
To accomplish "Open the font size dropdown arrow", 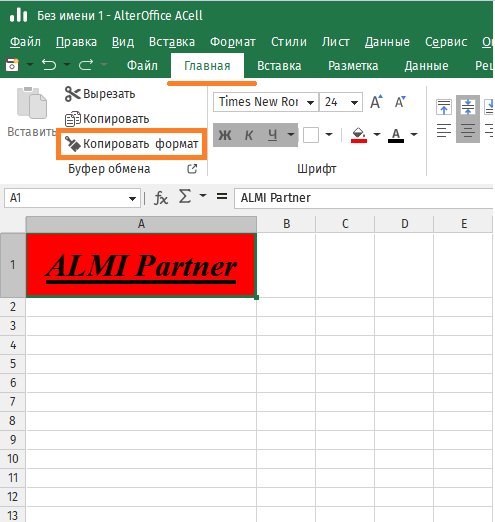I will [354, 102].
